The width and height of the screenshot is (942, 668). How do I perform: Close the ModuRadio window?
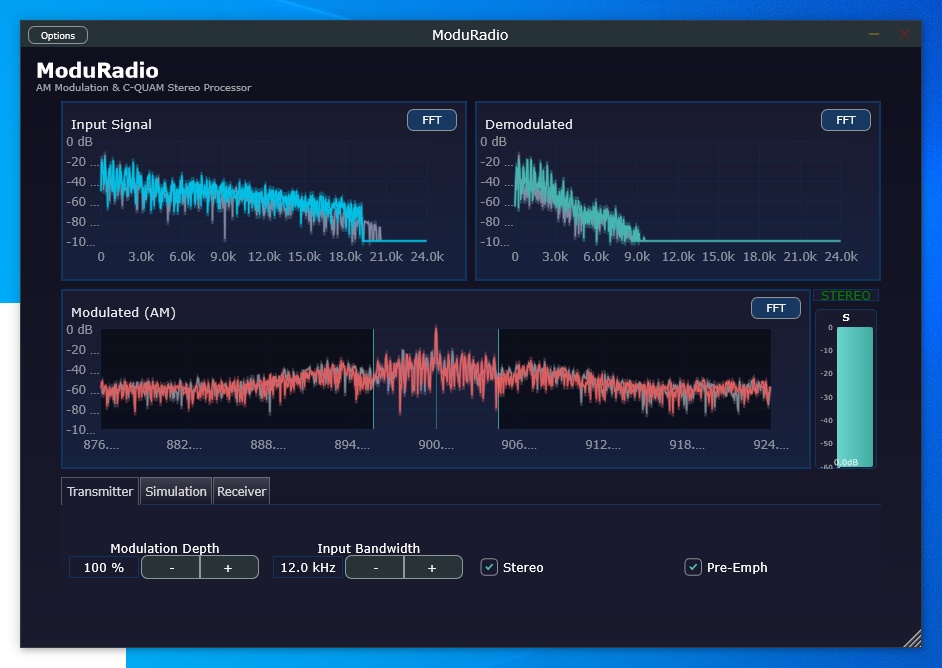(x=905, y=34)
